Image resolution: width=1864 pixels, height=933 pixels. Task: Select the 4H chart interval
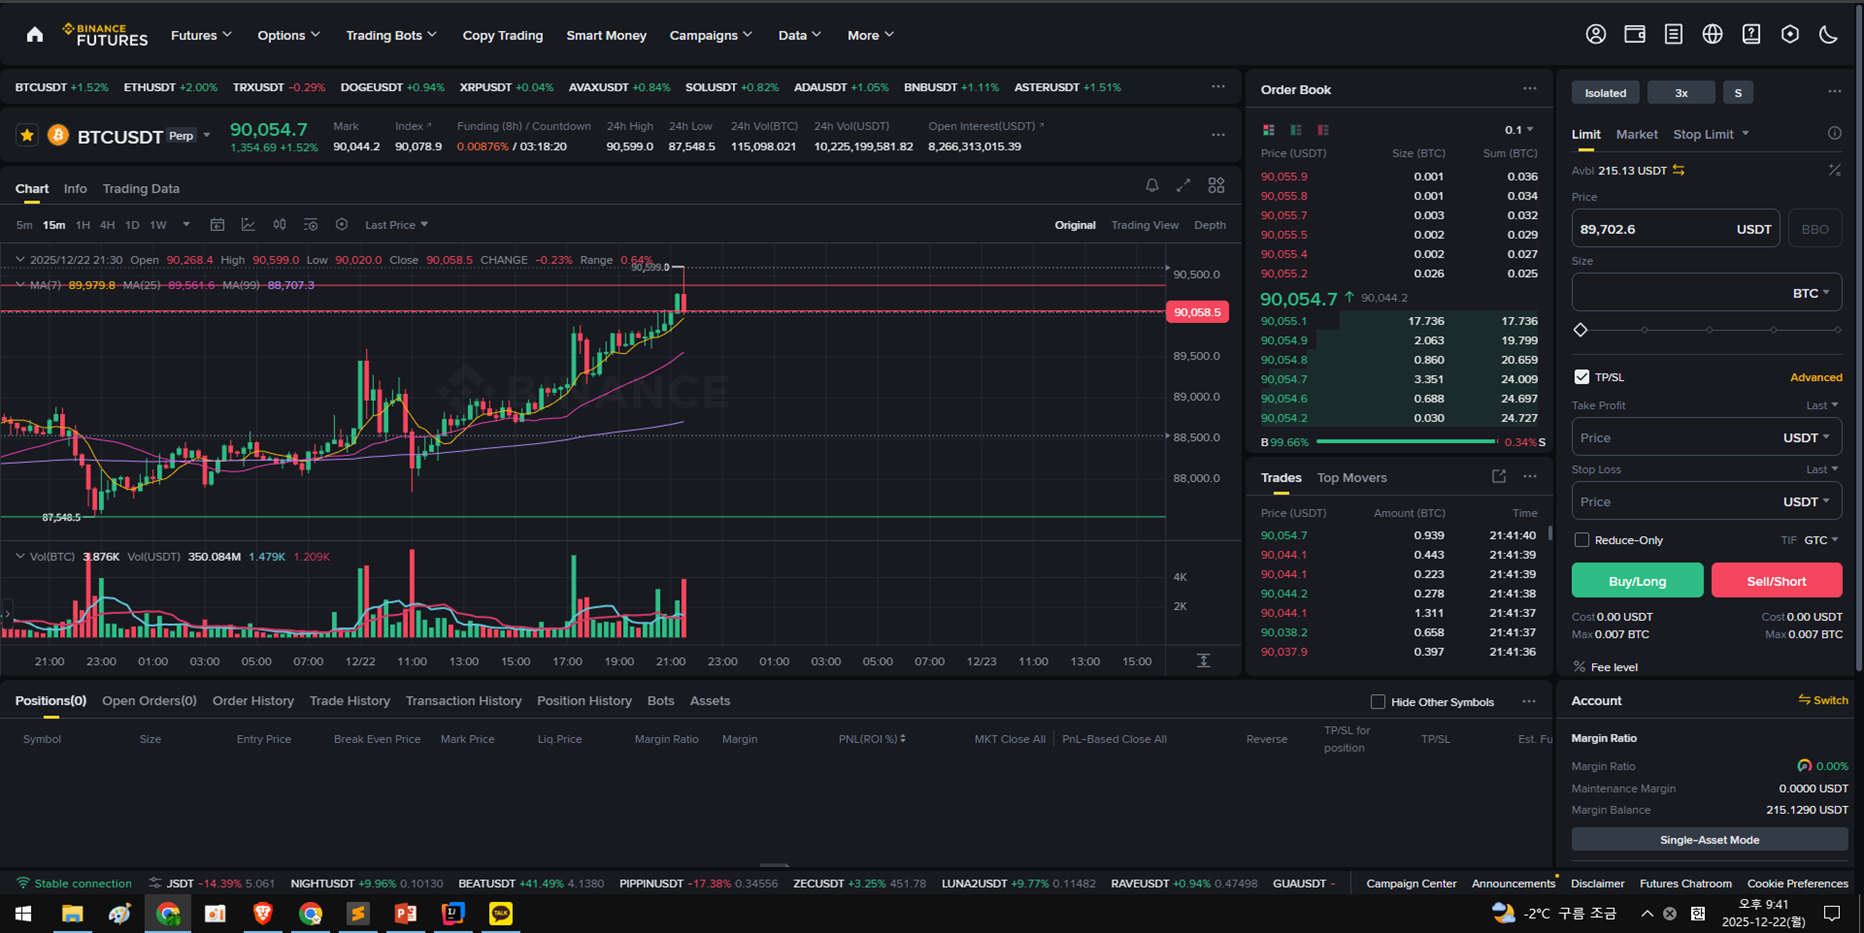[x=107, y=225]
